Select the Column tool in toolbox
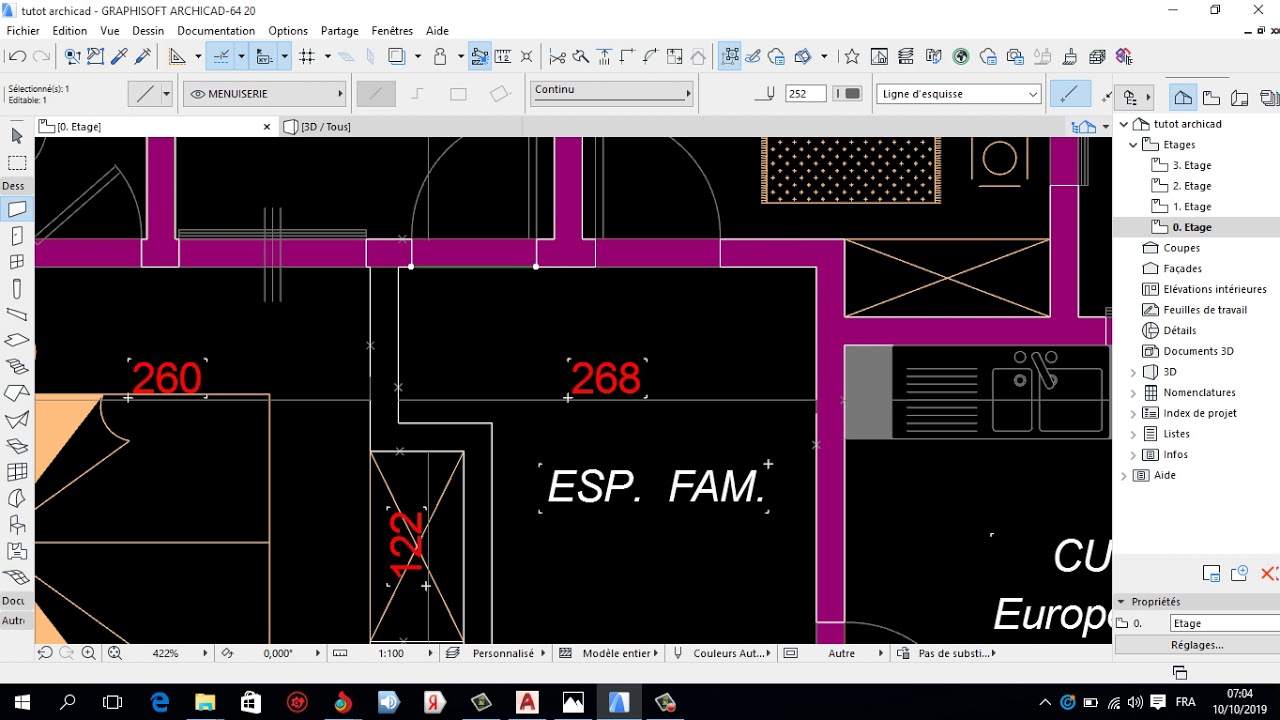 [x=17, y=289]
